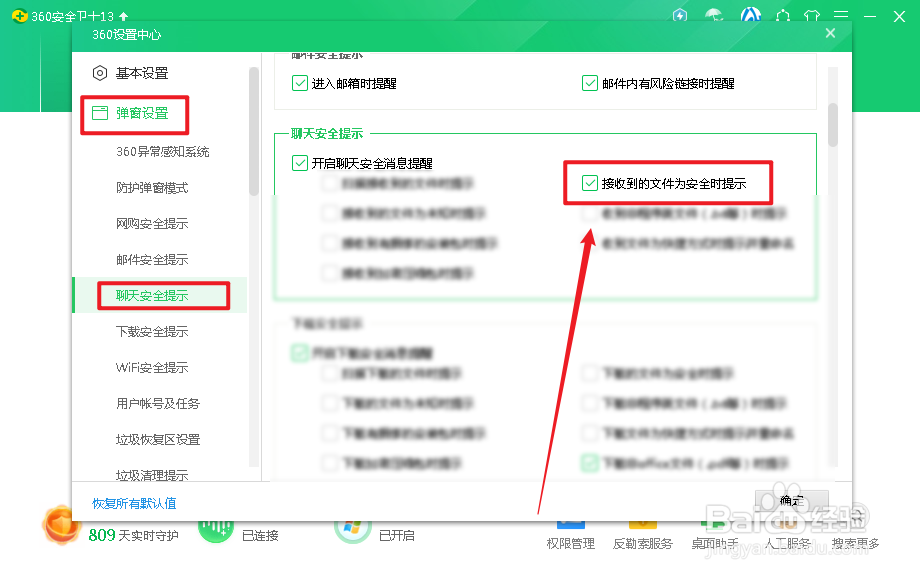
Task: Select the 弹窗设置 section
Action: pyautogui.click(x=142, y=113)
